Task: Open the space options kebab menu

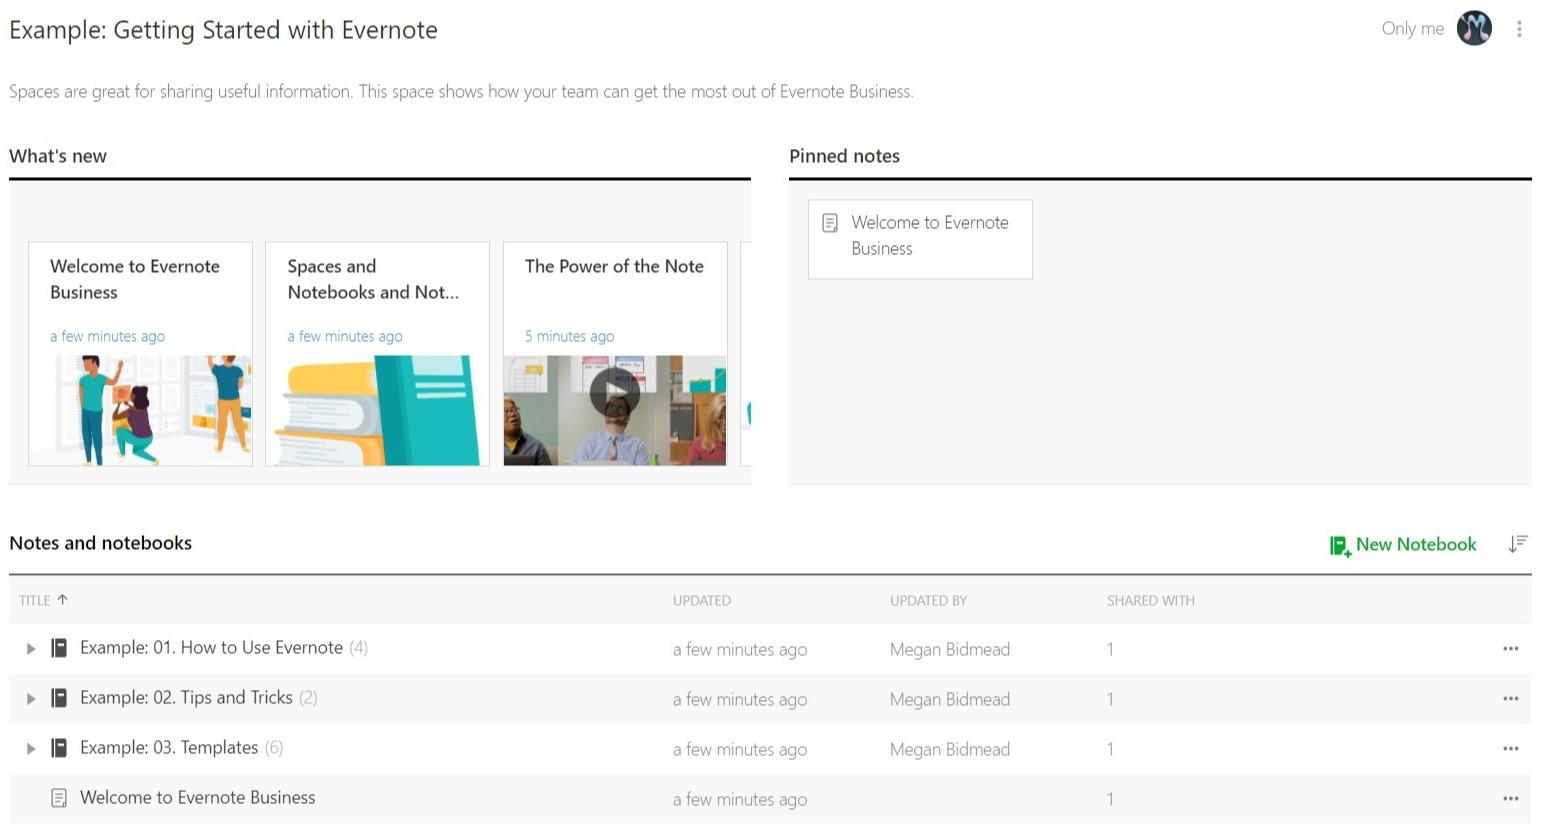Action: coord(1518,29)
